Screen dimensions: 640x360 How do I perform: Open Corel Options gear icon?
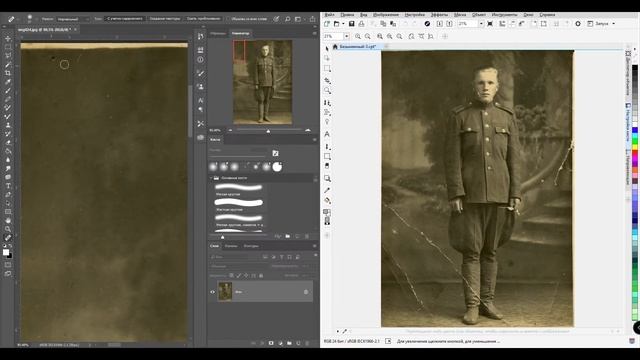(578, 24)
